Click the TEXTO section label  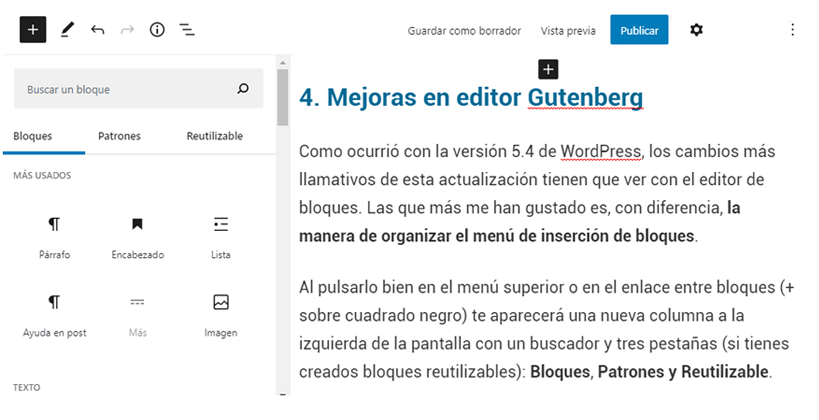pos(27,388)
